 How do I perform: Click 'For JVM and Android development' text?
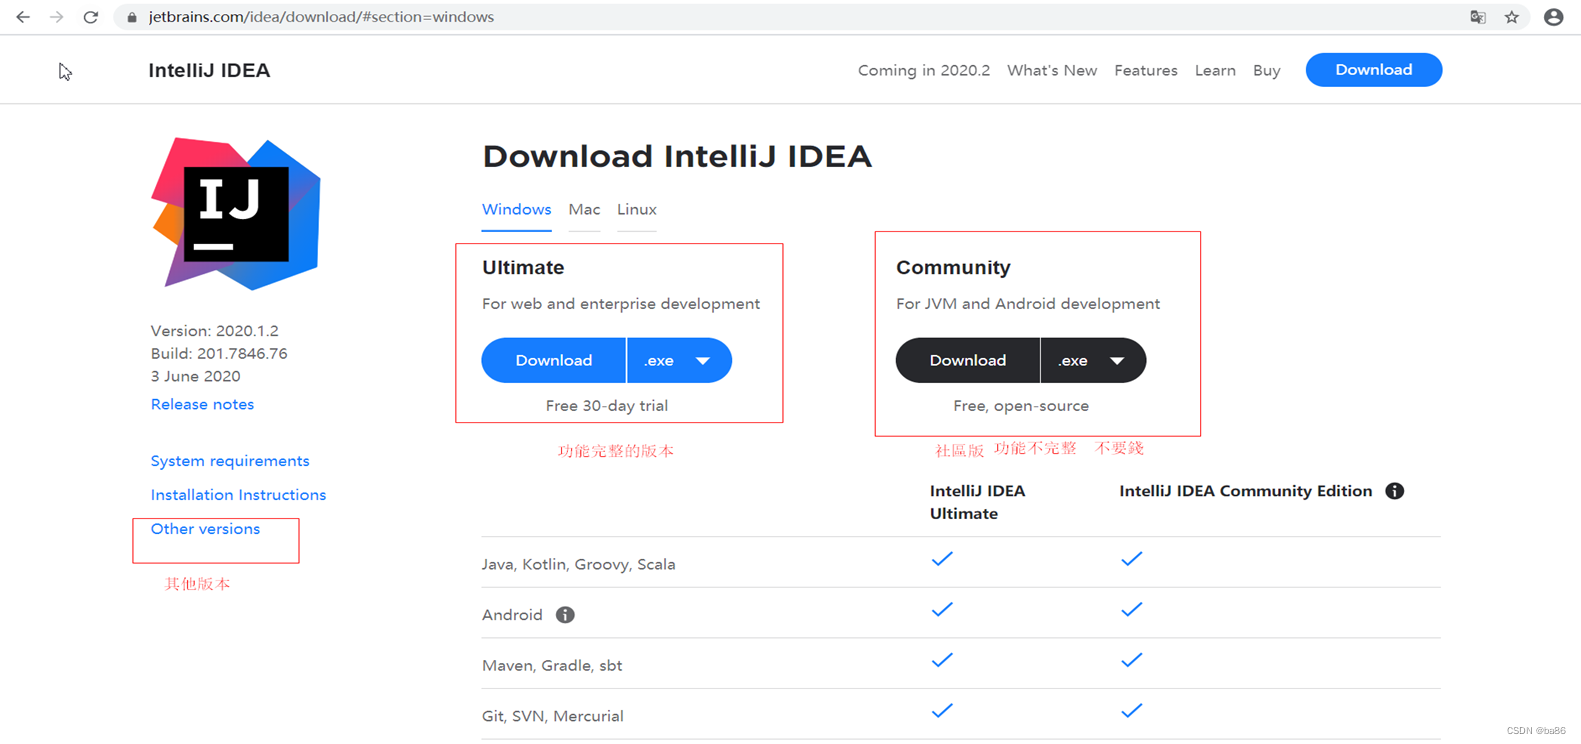tap(1028, 304)
